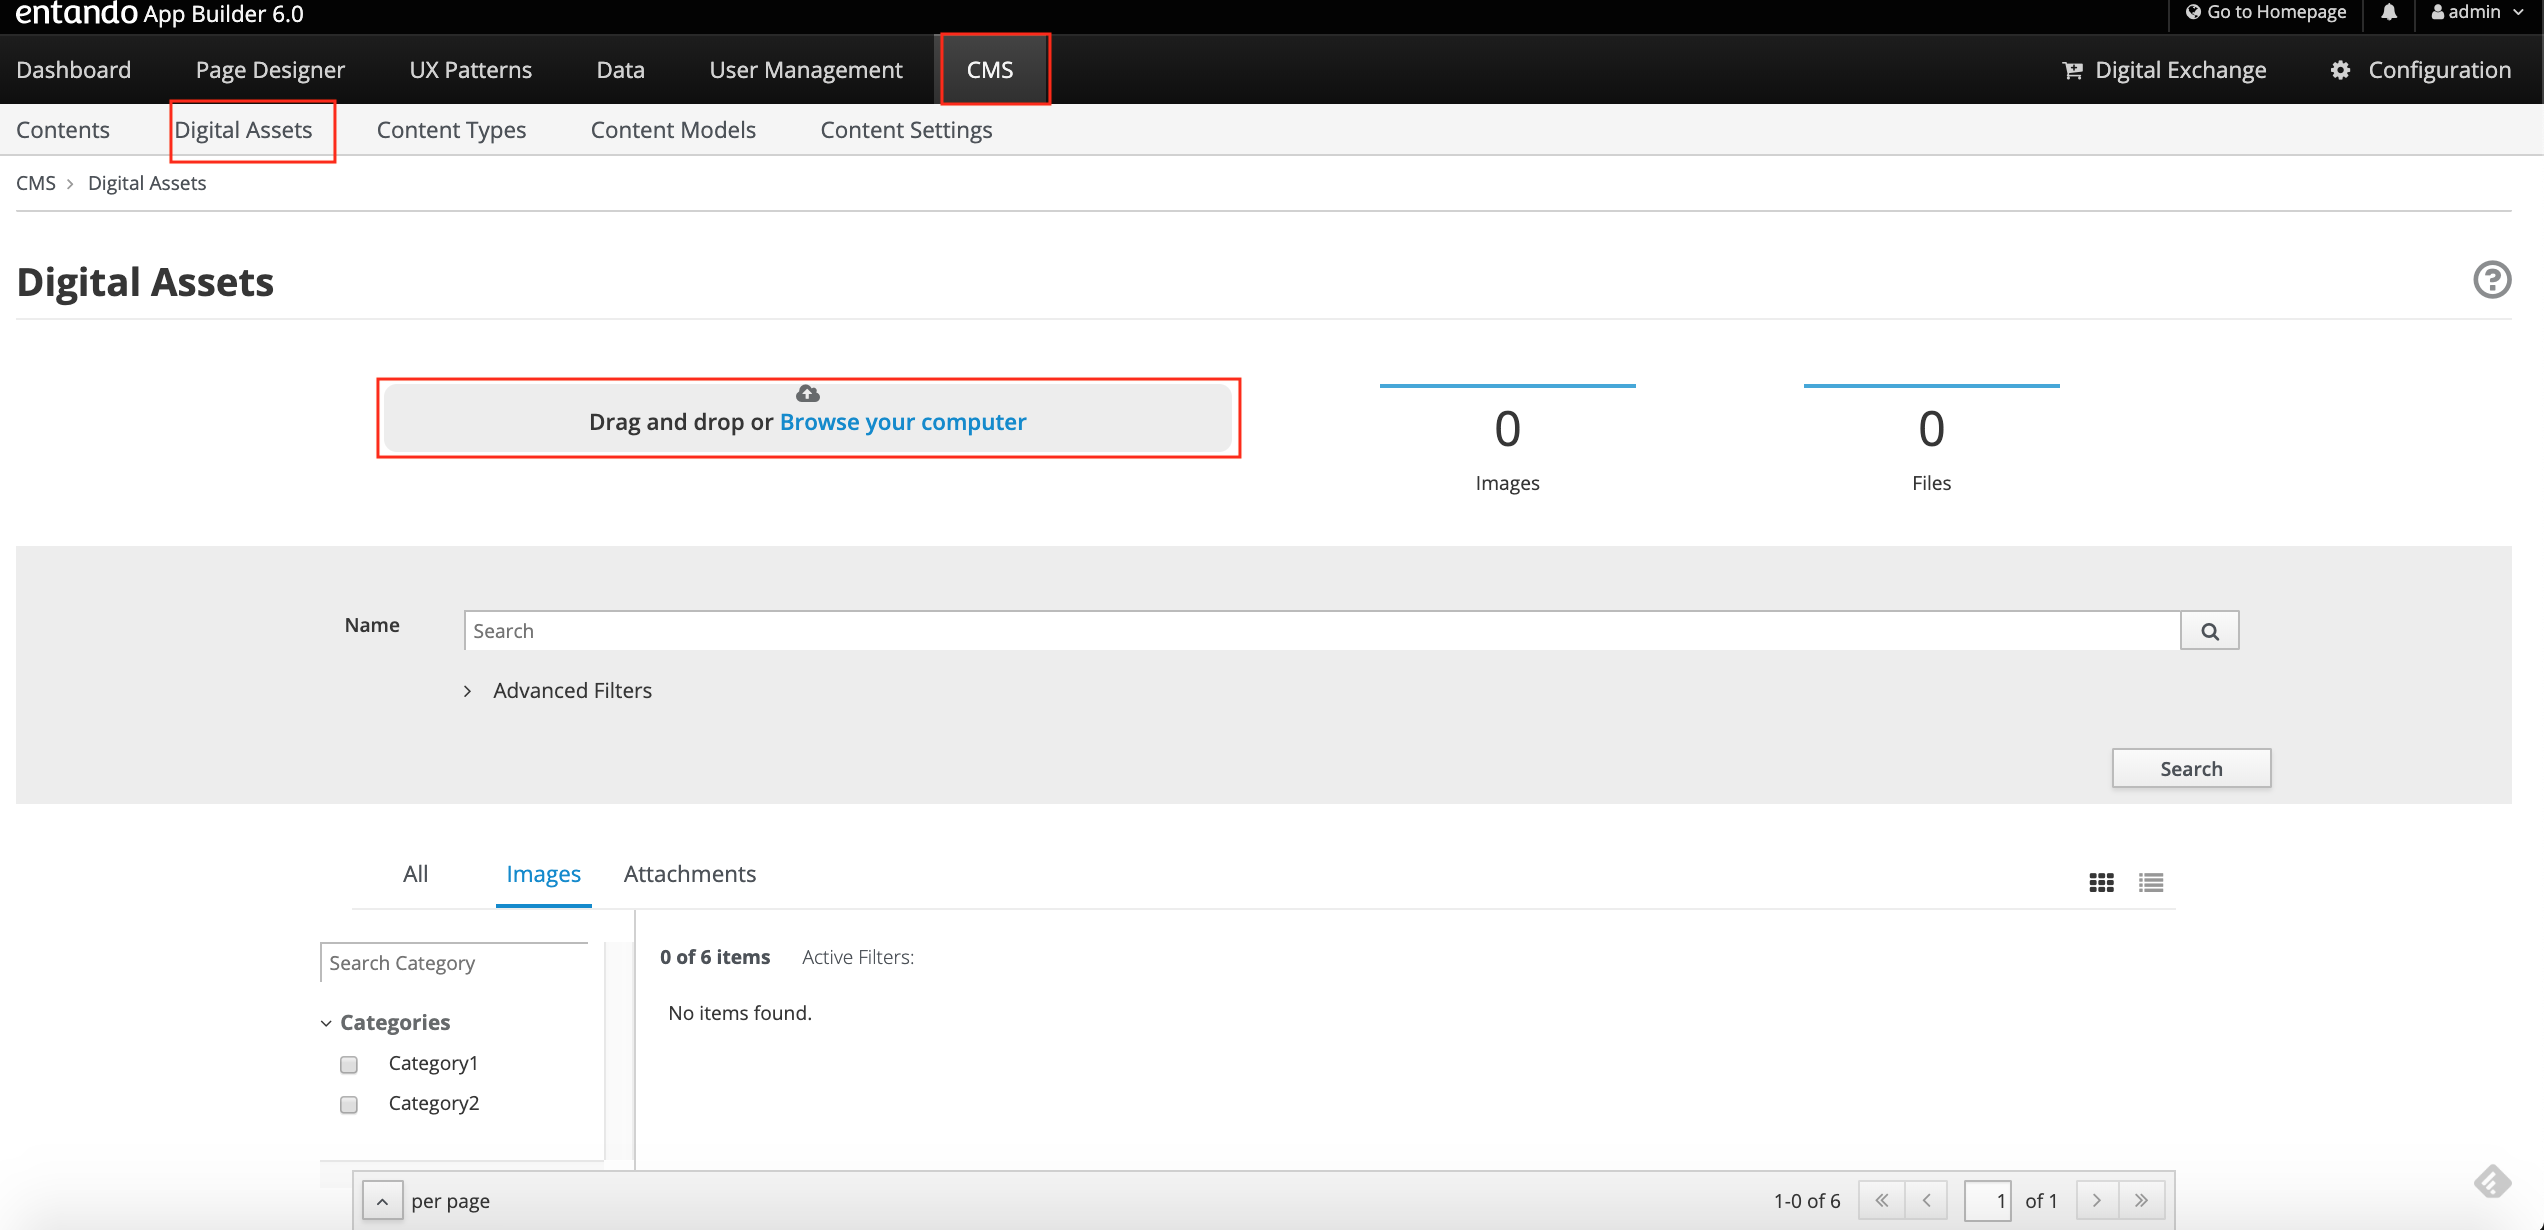Open the Content Types submenu item
2544x1230 pixels.
[x=451, y=130]
